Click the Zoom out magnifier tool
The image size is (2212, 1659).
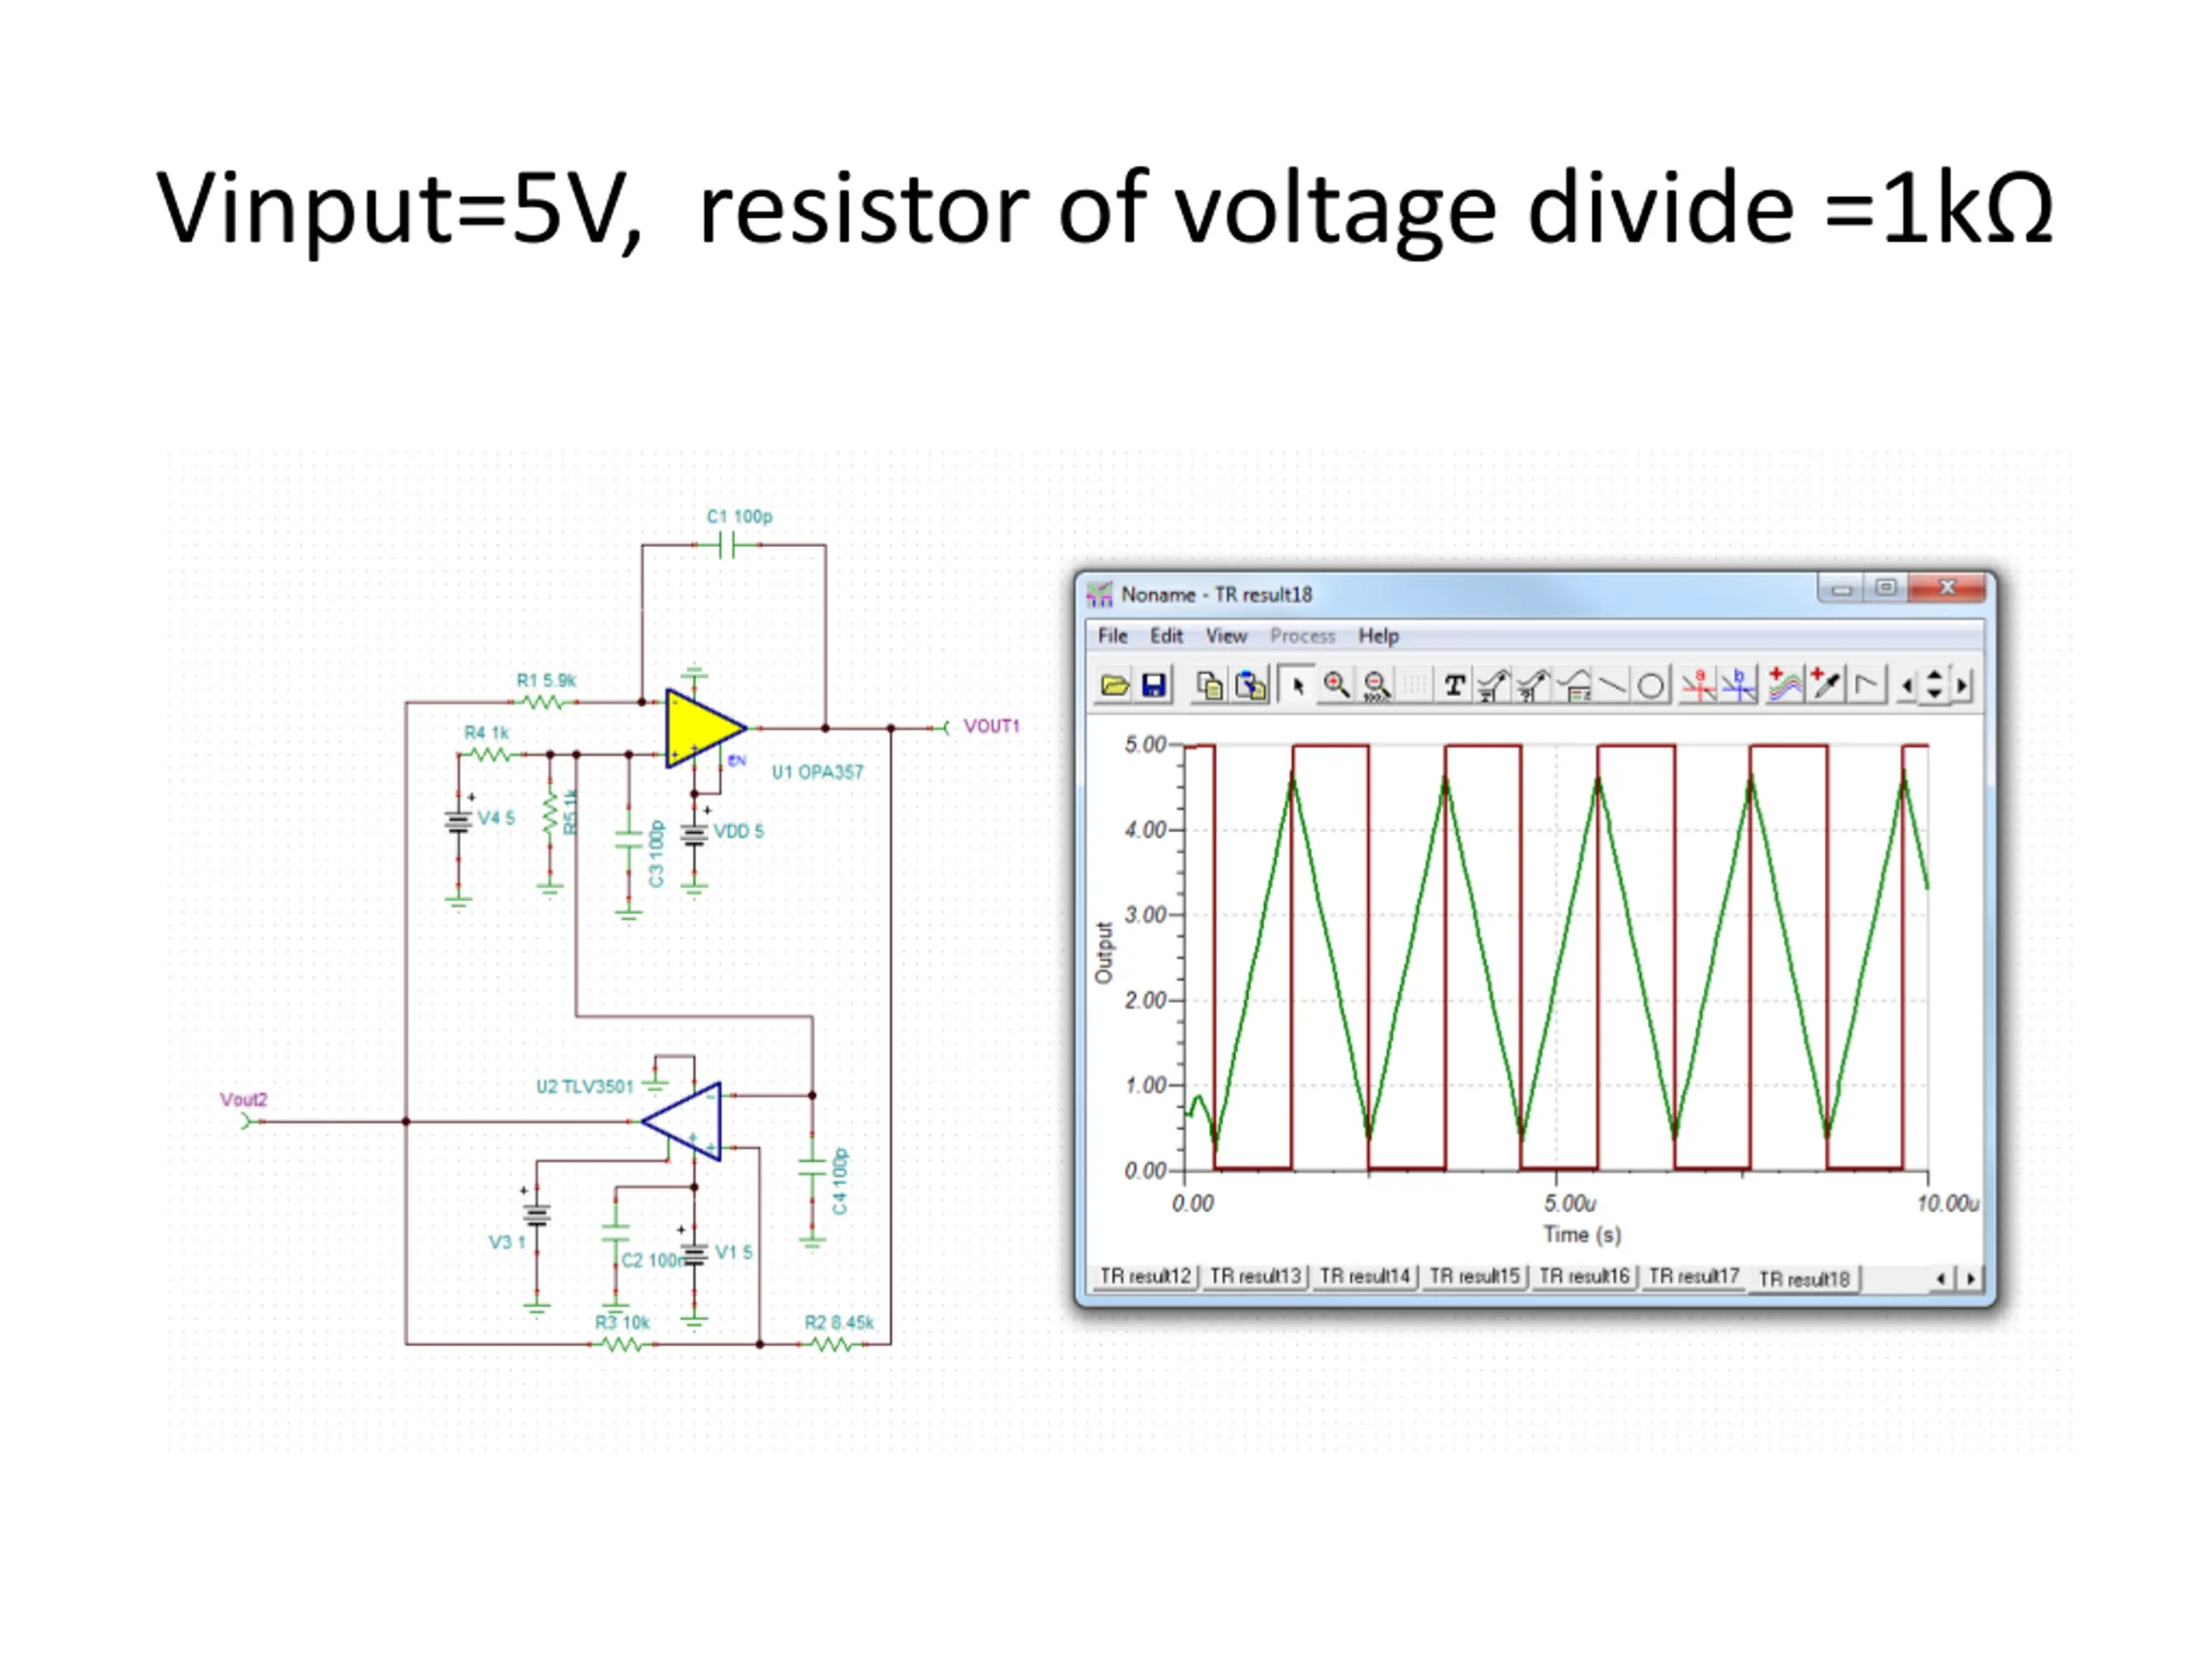coord(1376,686)
